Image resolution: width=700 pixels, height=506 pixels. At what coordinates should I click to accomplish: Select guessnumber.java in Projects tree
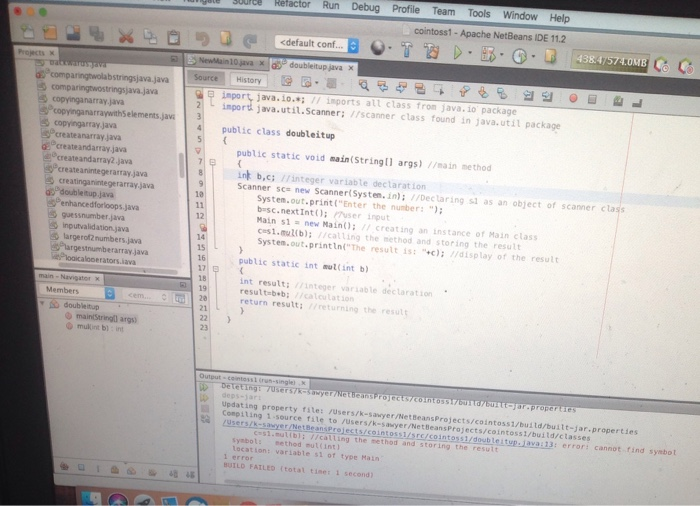tap(93, 216)
